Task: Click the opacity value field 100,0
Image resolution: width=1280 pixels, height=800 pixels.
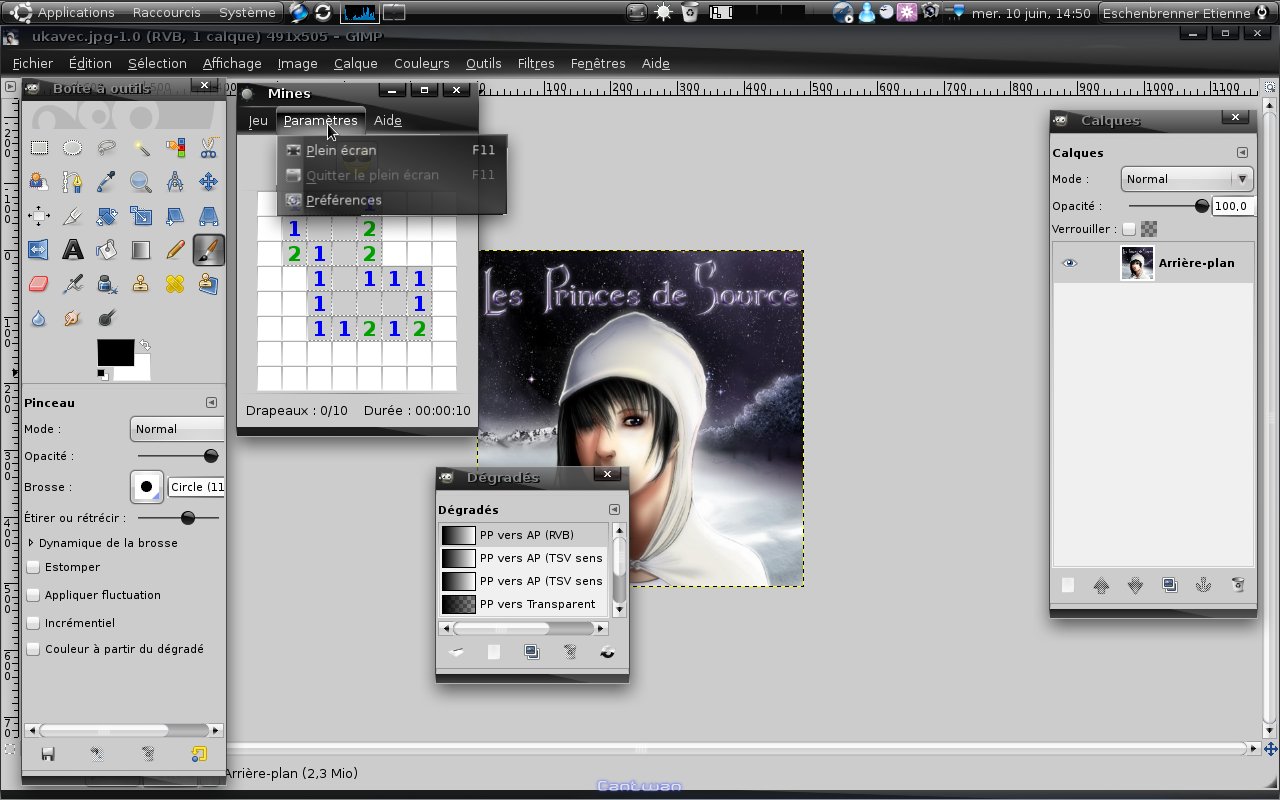Action: (x=1233, y=206)
